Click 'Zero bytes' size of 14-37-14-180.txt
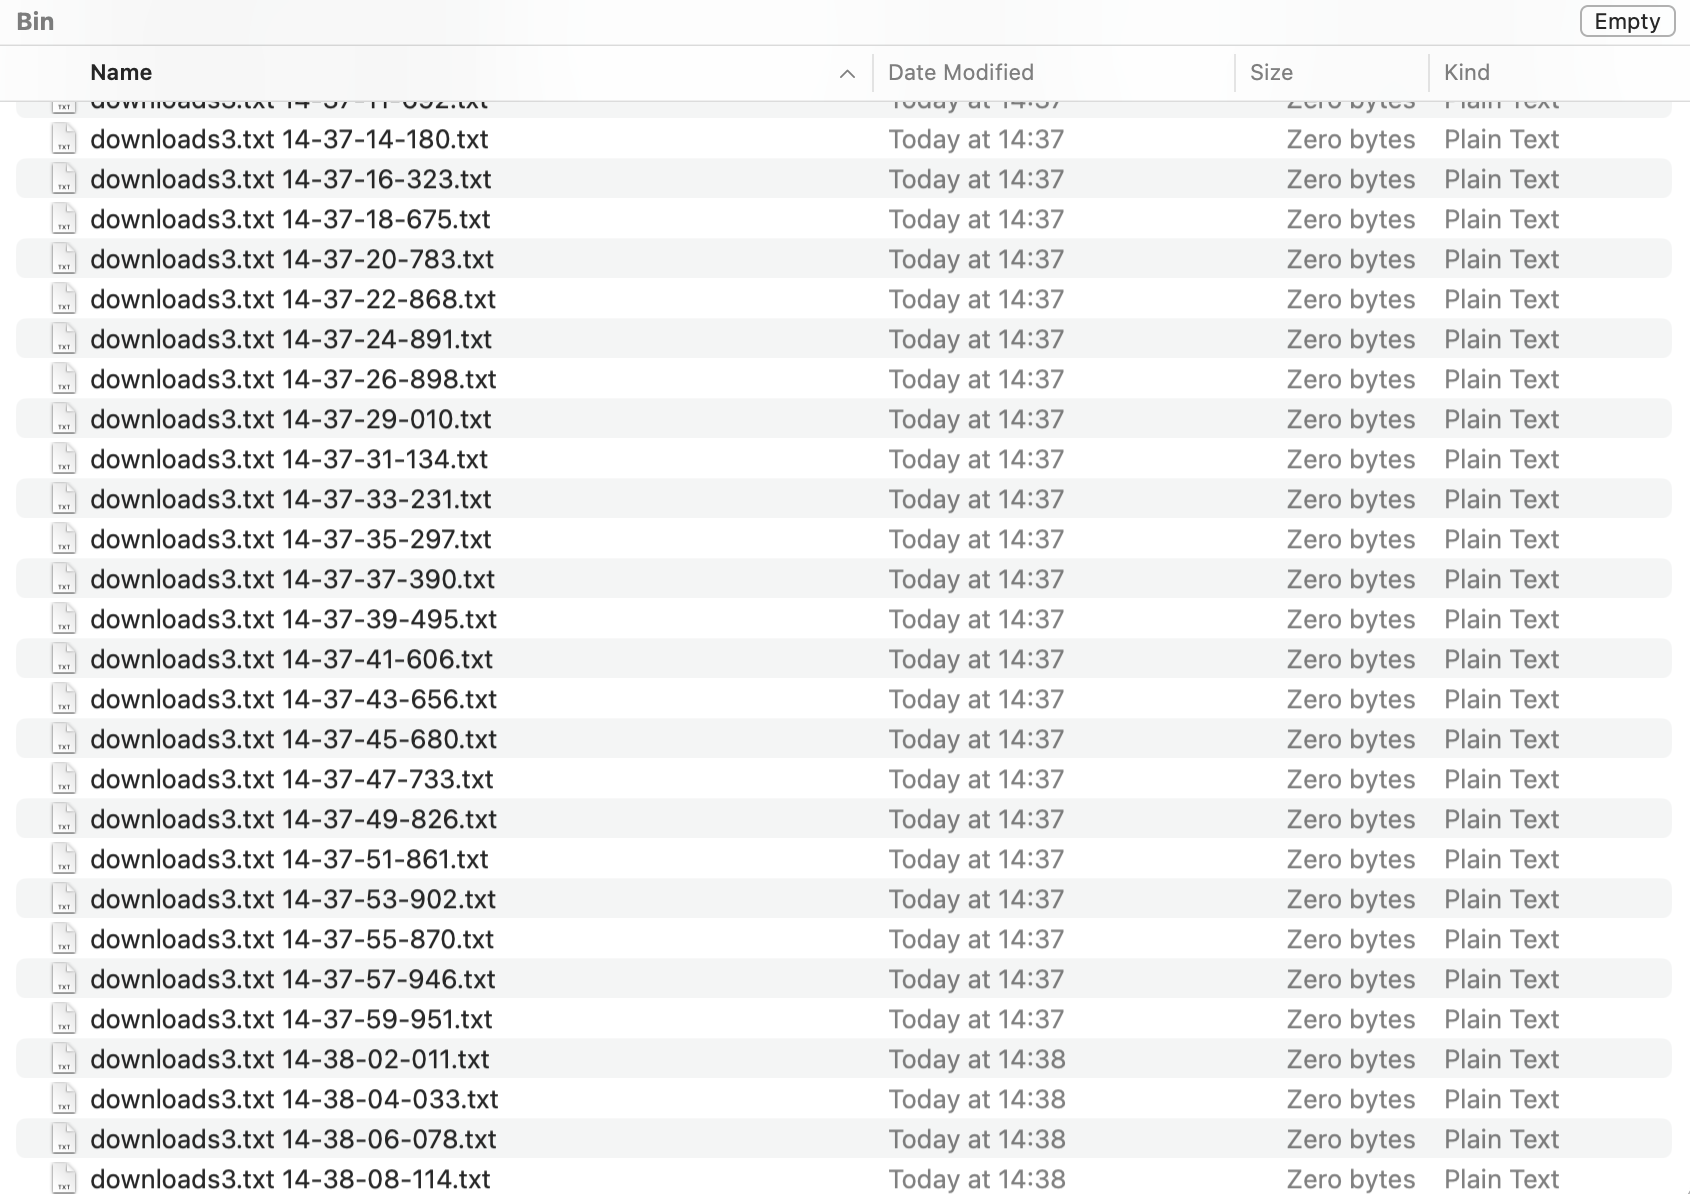This screenshot has width=1690, height=1194. [x=1351, y=139]
